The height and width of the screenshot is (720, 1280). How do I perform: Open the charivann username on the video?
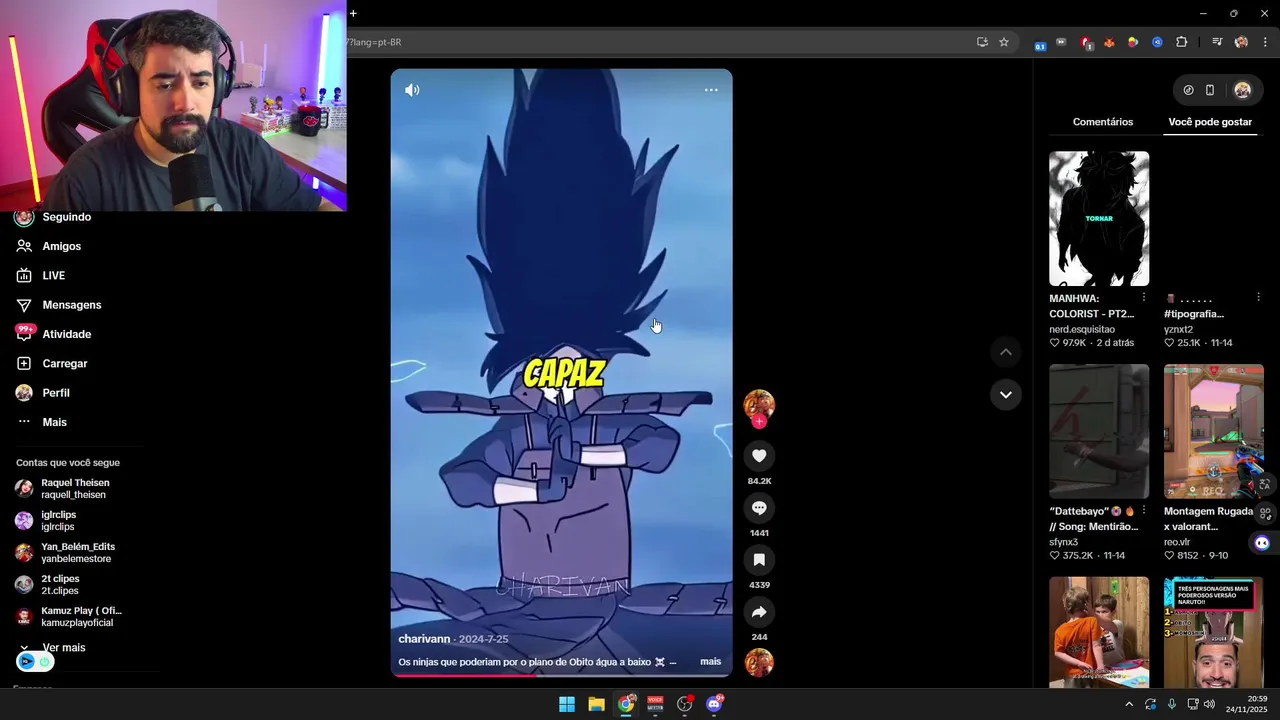click(424, 639)
